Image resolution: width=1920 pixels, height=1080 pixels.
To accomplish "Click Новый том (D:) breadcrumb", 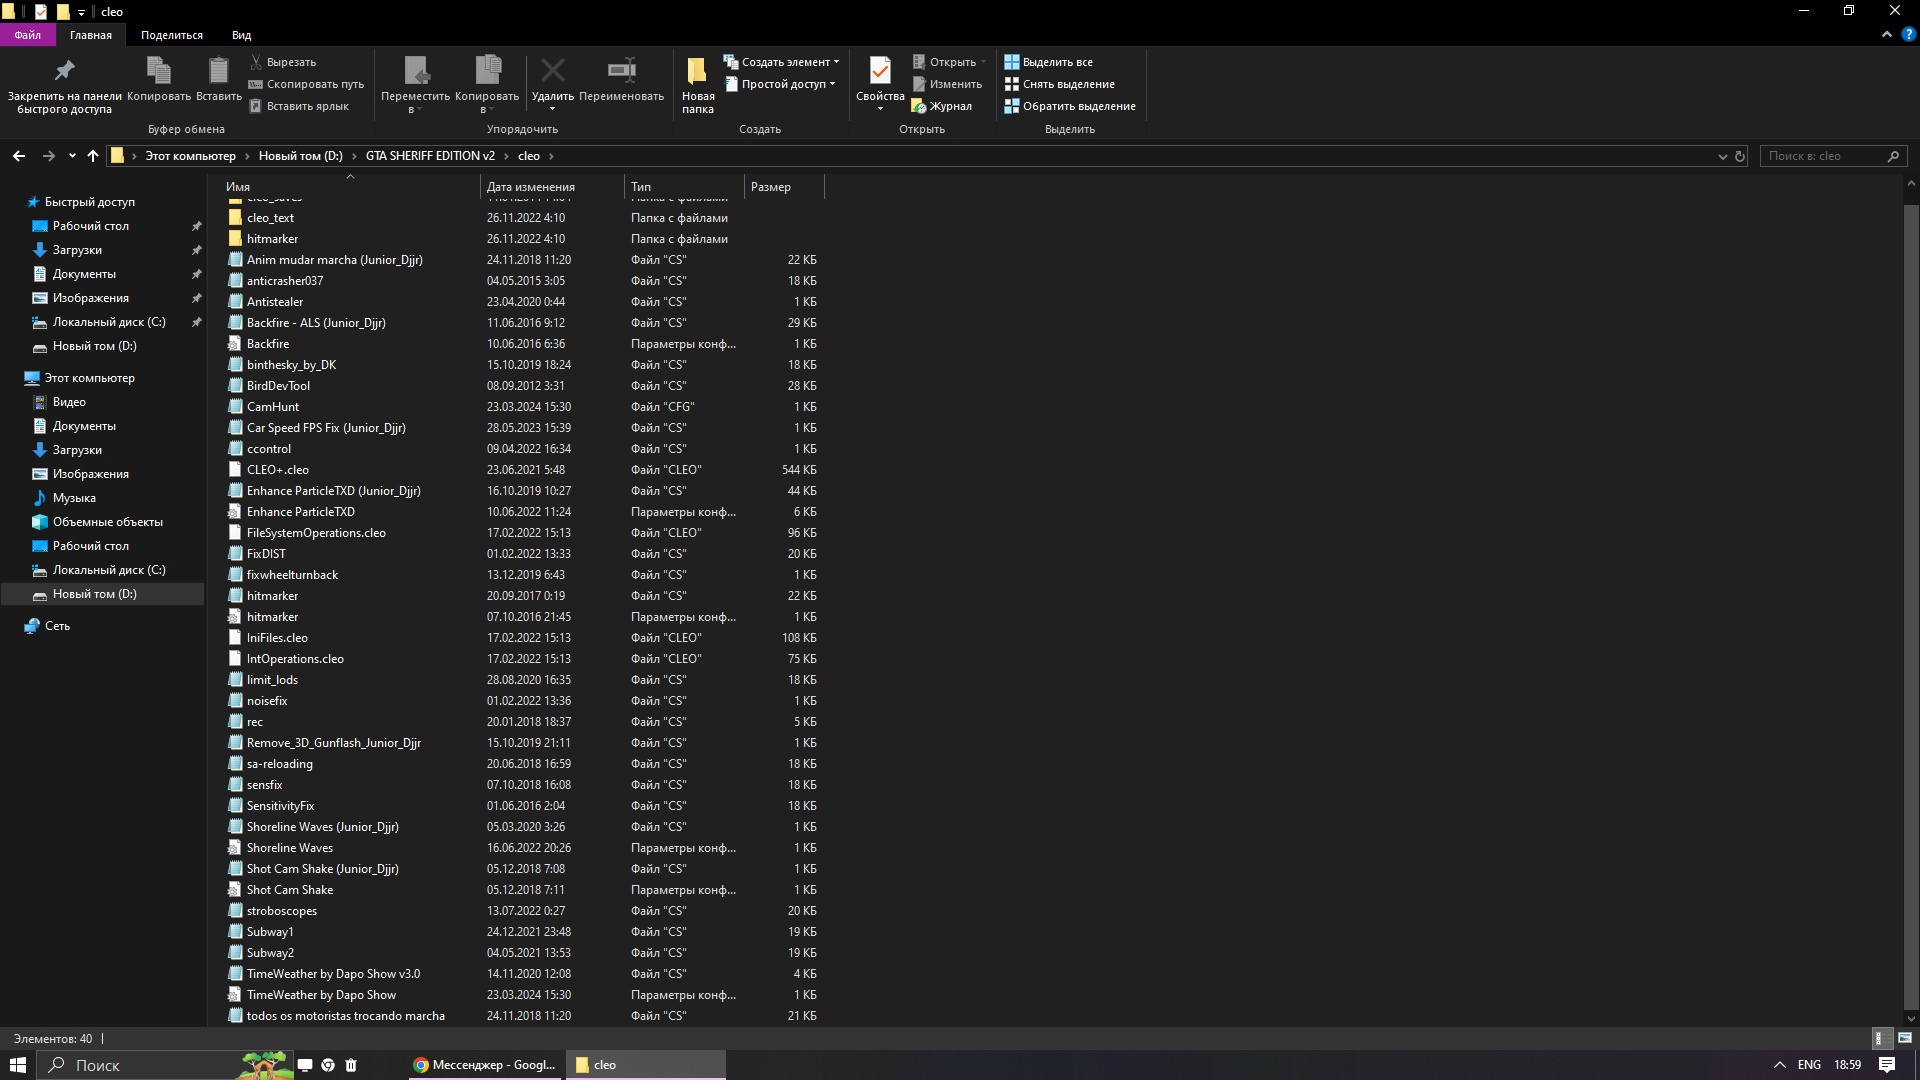I will (300, 156).
